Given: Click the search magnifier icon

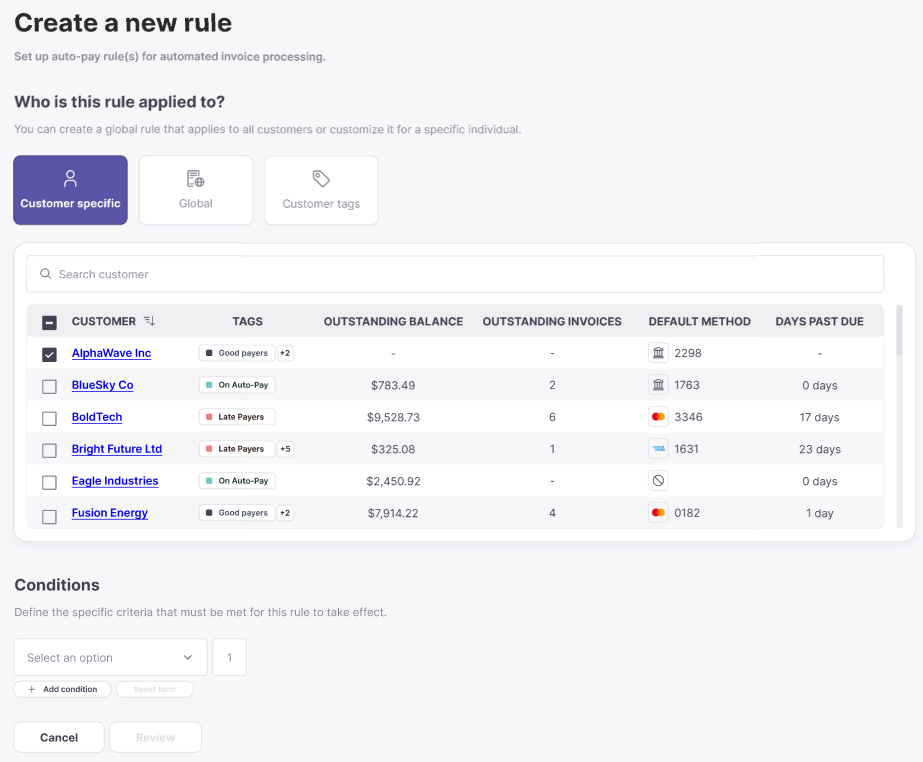Looking at the screenshot, I should [45, 274].
